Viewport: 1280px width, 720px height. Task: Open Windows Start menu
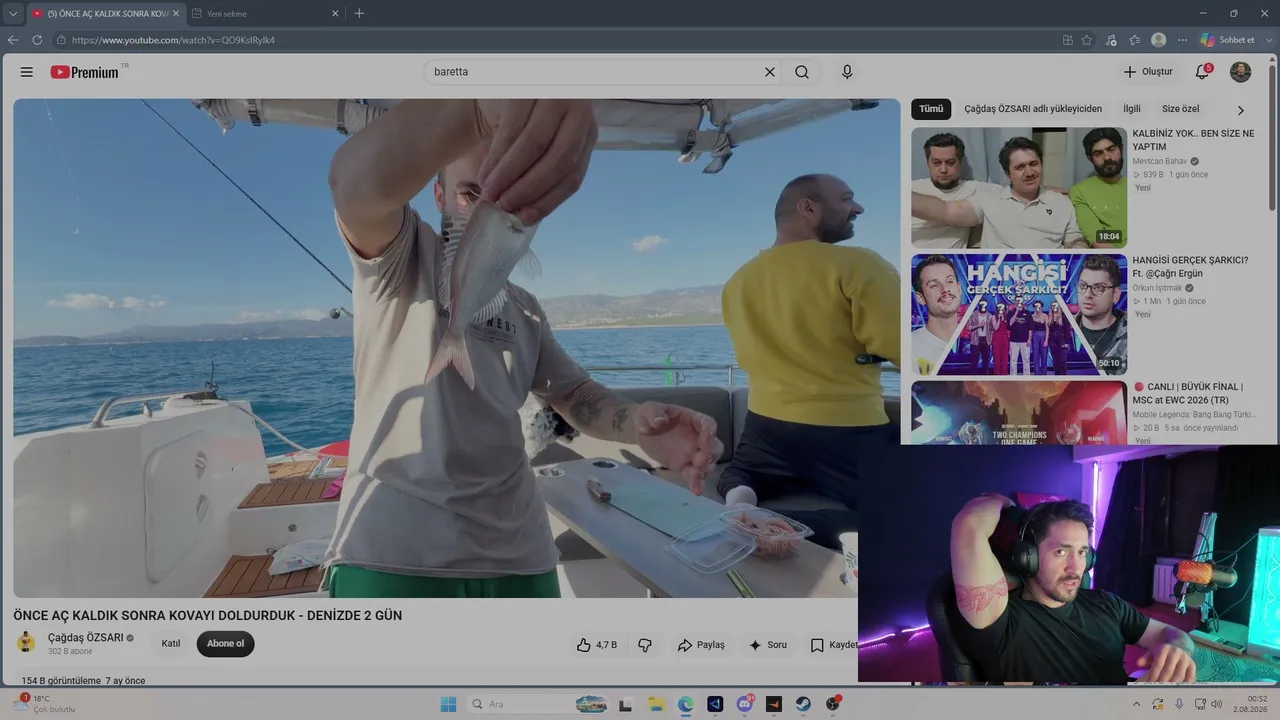click(x=448, y=704)
